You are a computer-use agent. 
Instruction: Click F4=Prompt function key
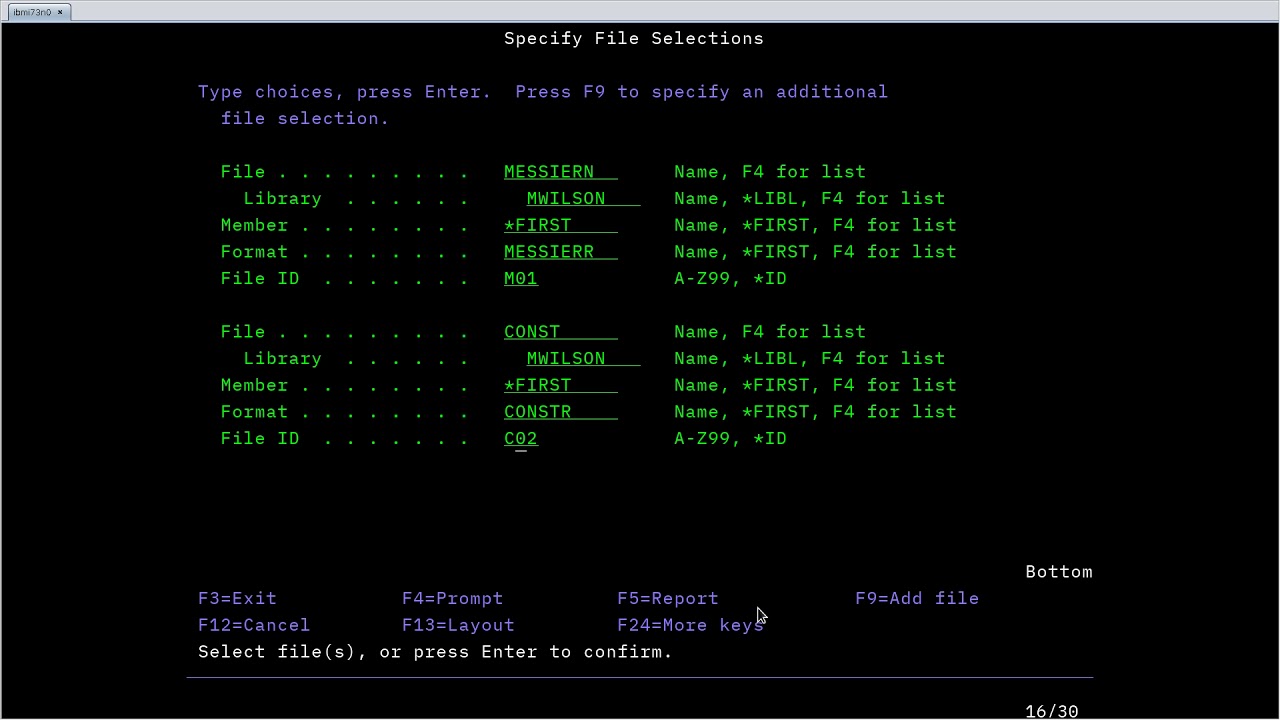pyautogui.click(x=452, y=599)
